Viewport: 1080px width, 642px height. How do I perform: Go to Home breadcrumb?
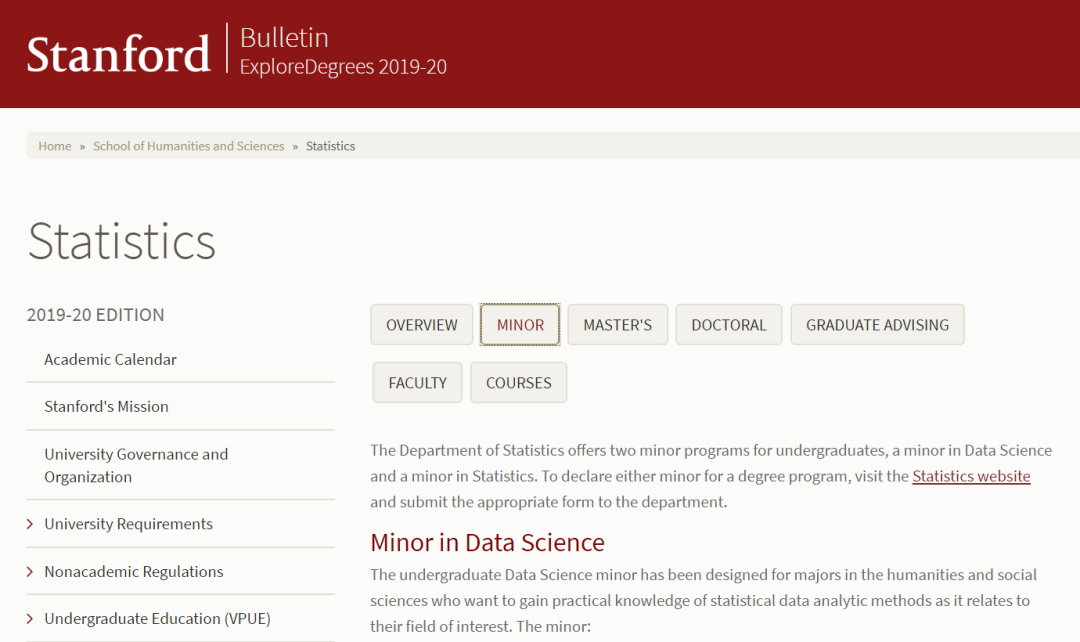(x=55, y=146)
